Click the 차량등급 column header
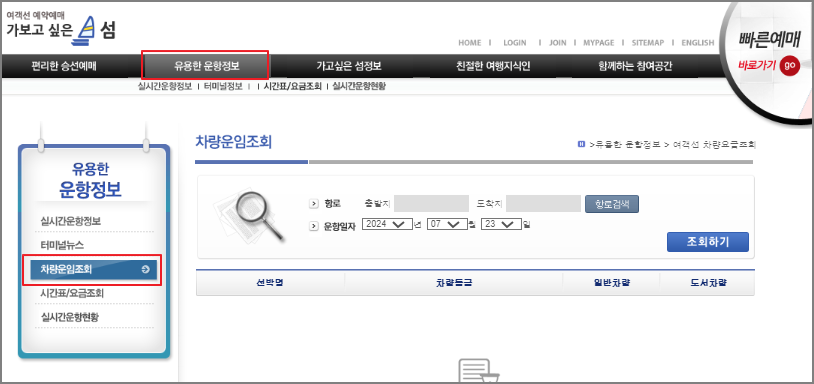 click(x=454, y=283)
